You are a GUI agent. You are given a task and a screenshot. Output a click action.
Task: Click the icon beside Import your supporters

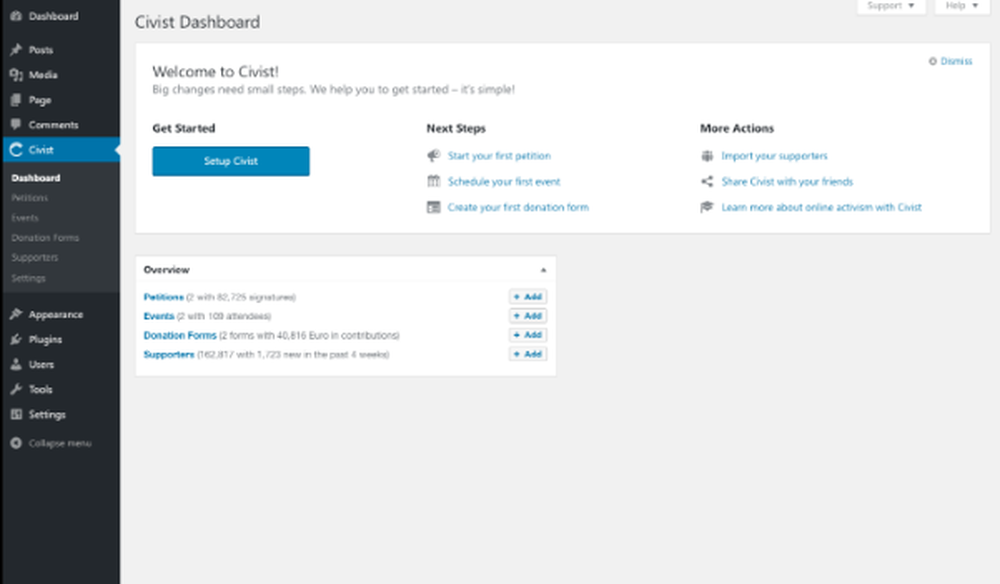pos(707,156)
